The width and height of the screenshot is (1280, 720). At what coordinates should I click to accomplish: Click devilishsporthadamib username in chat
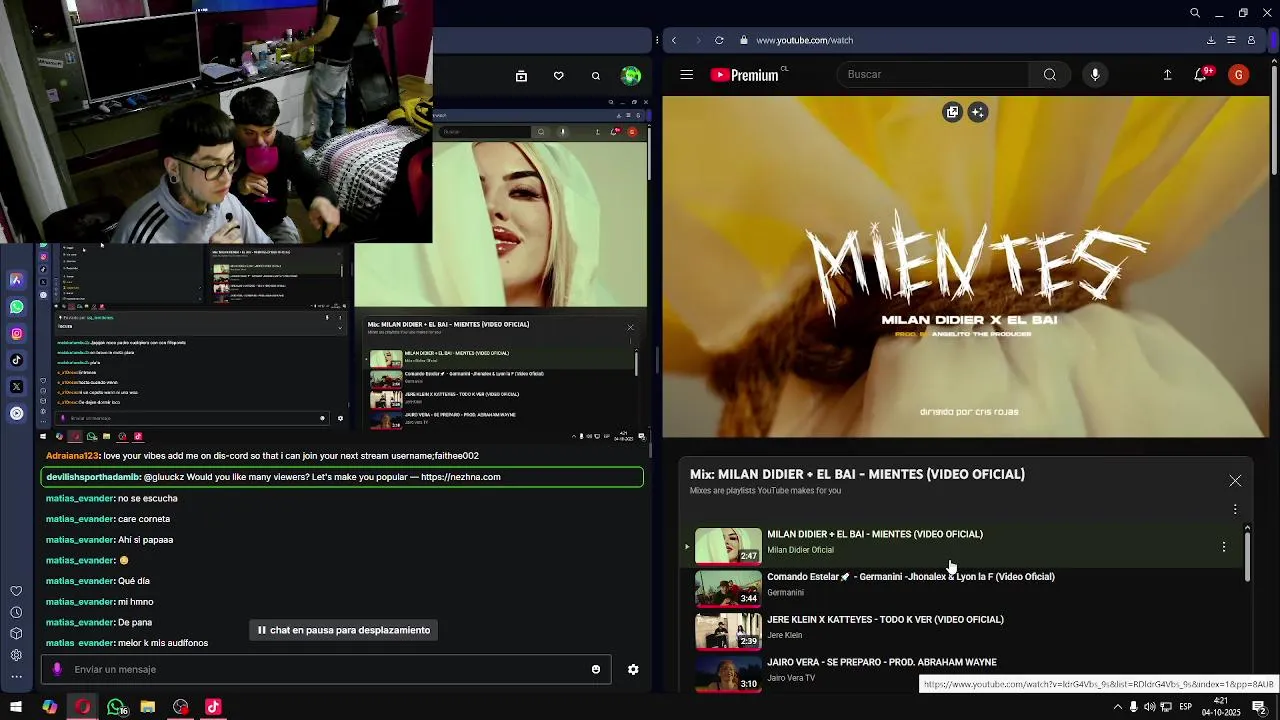[93, 477]
